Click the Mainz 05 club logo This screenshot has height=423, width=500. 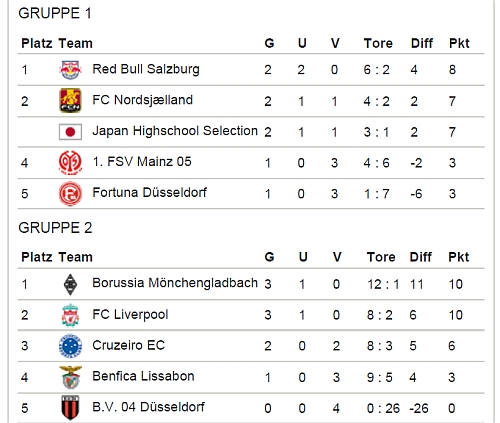point(70,163)
